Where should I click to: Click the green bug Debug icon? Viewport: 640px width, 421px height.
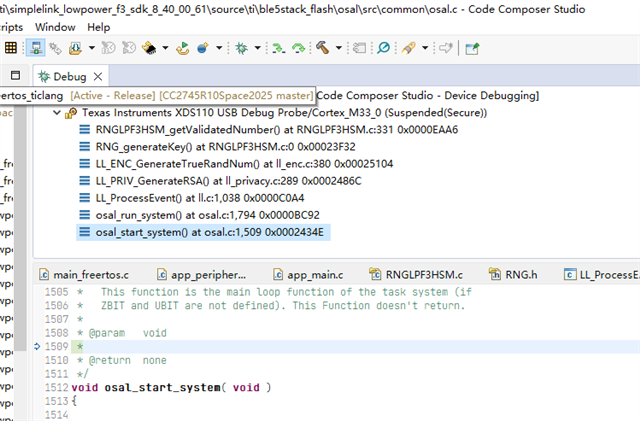pyautogui.click(x=242, y=48)
